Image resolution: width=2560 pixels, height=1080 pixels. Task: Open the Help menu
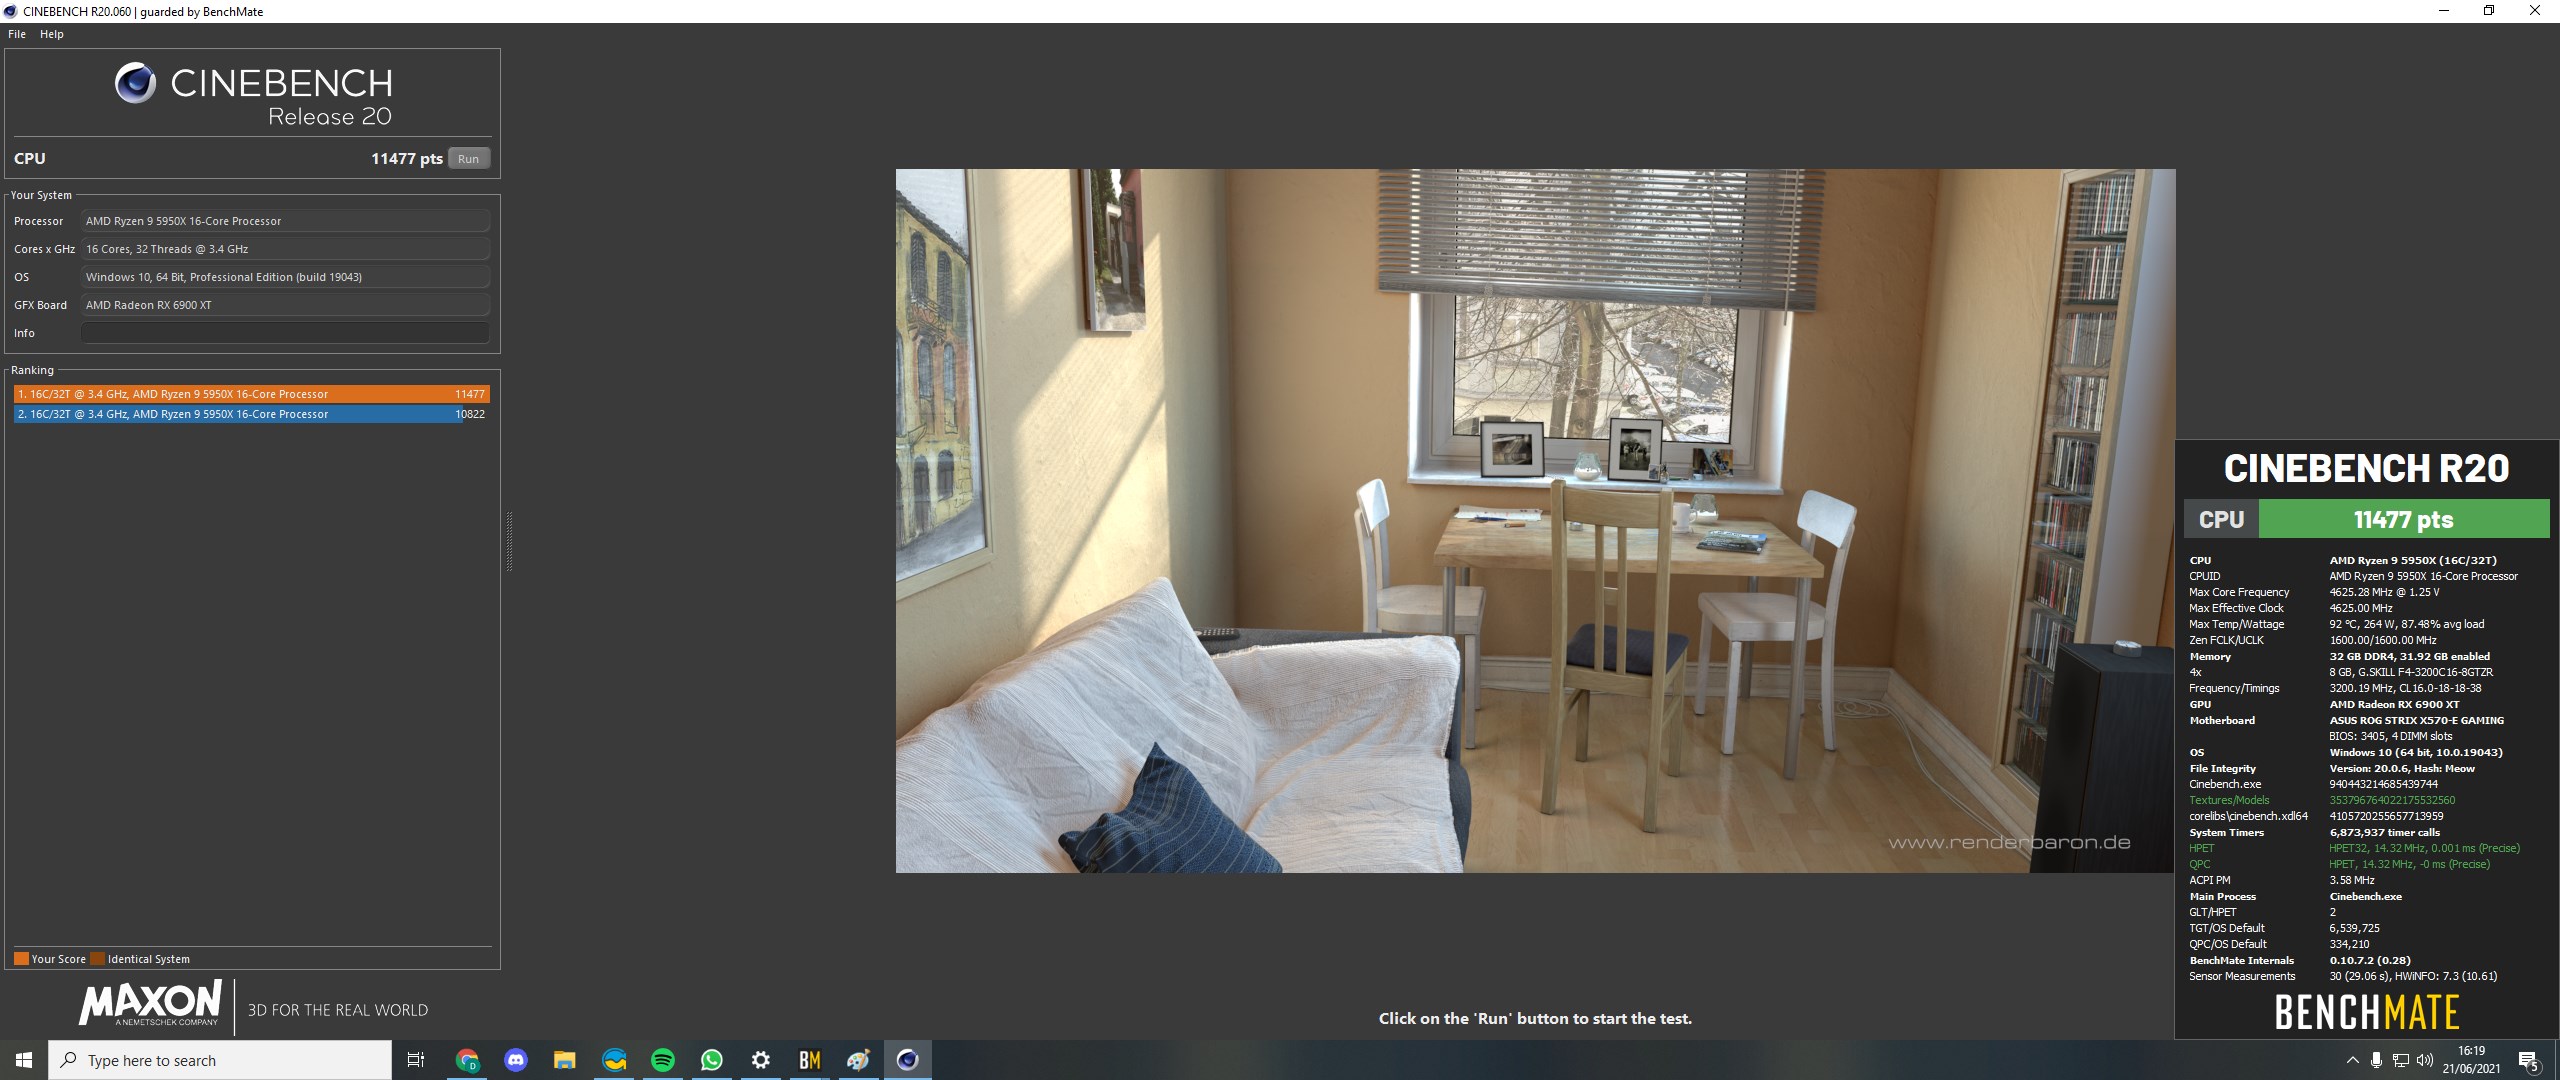[52, 34]
